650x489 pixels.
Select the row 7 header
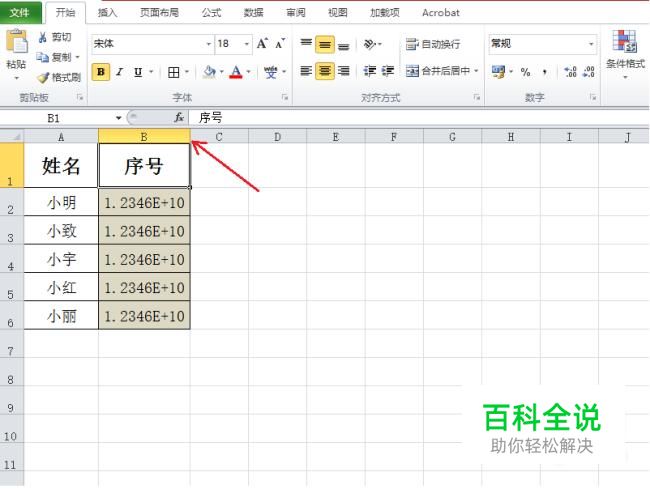click(11, 344)
